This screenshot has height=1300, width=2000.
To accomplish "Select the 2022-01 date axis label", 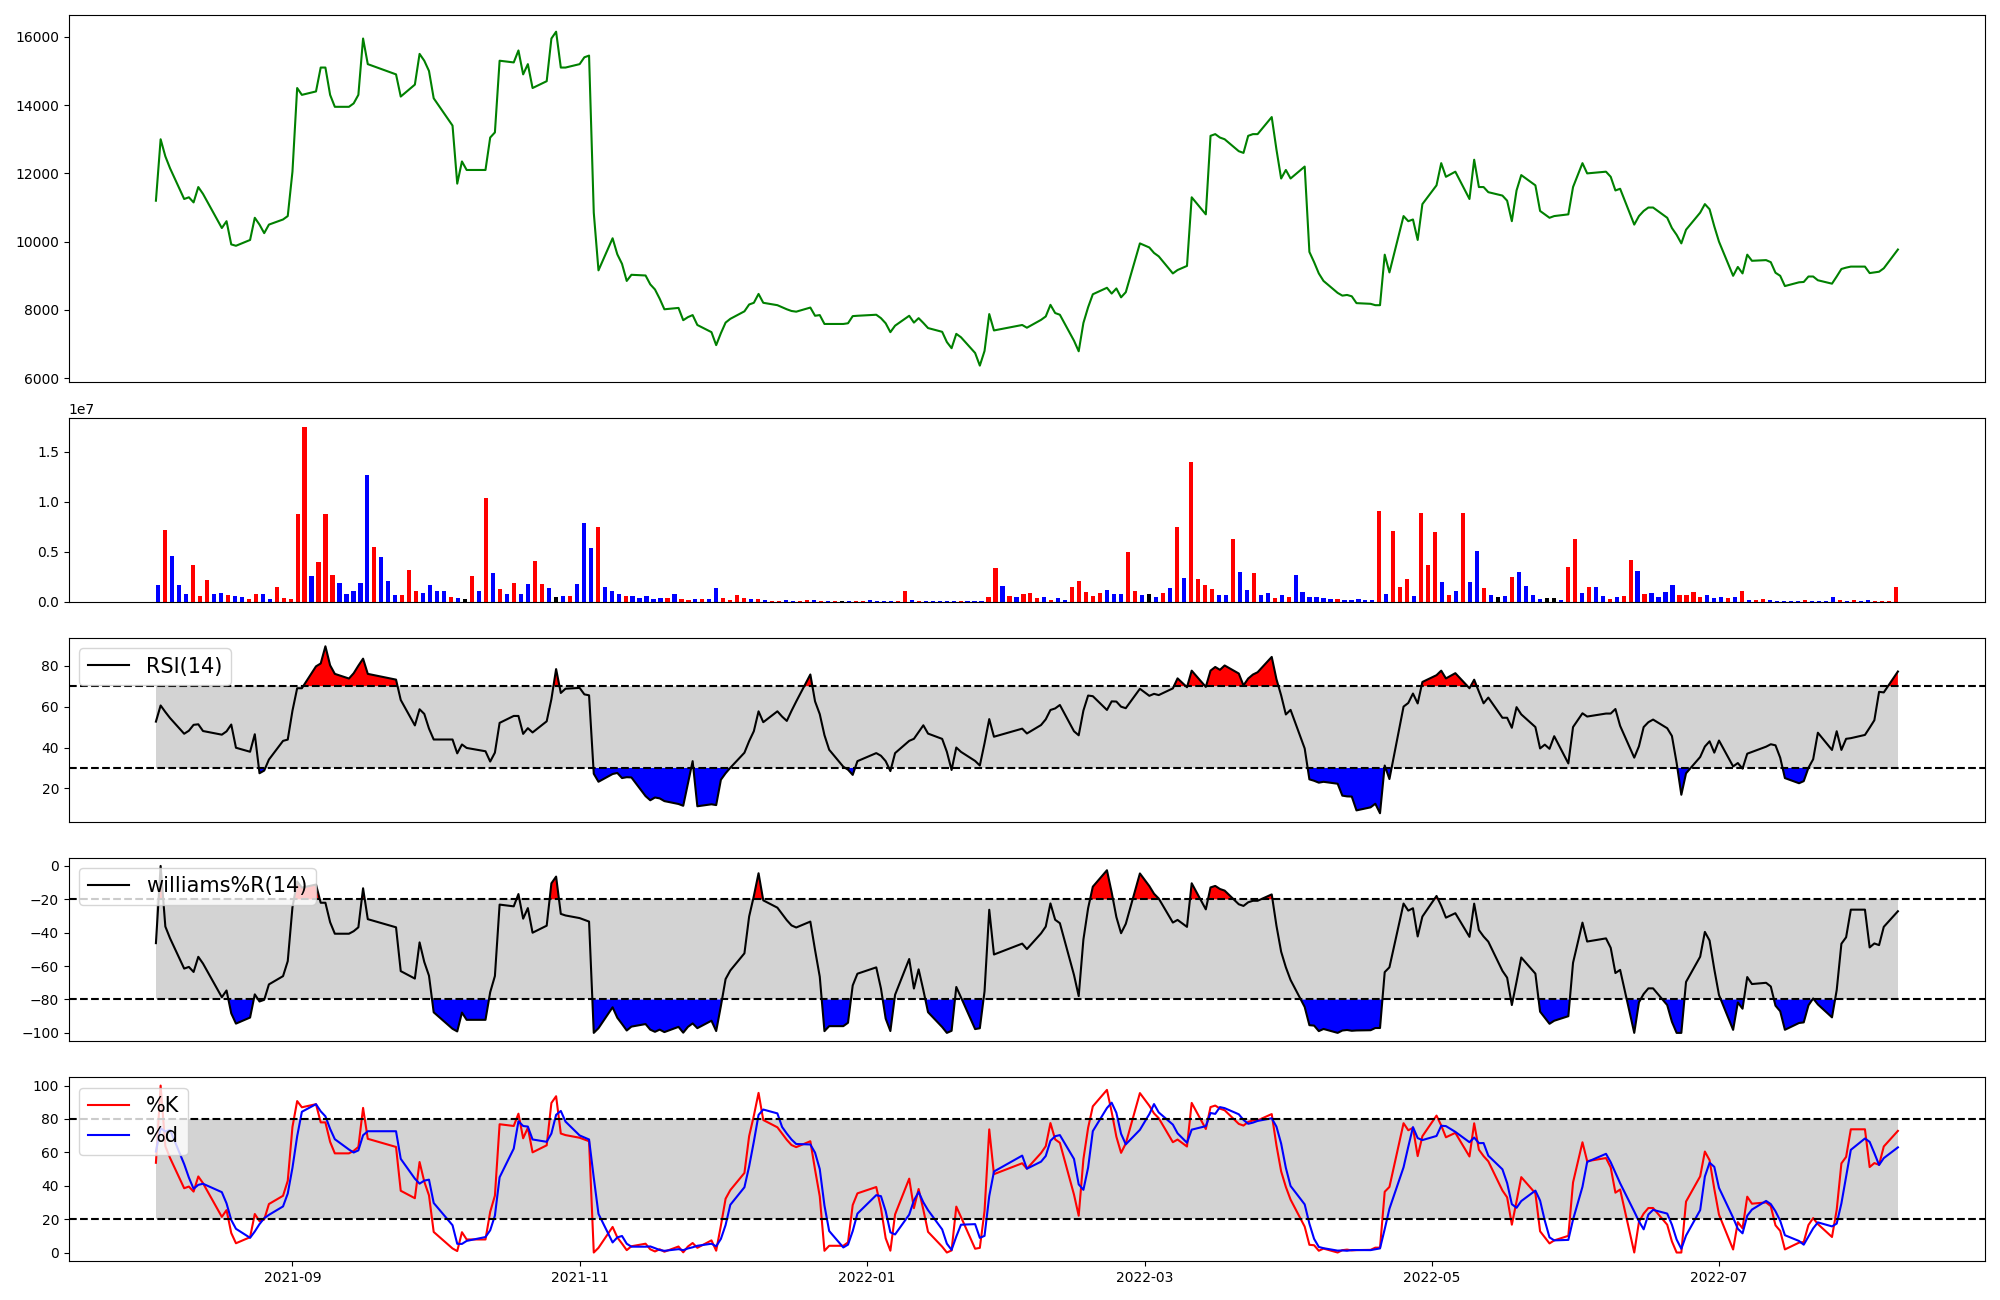I will (x=866, y=1277).
